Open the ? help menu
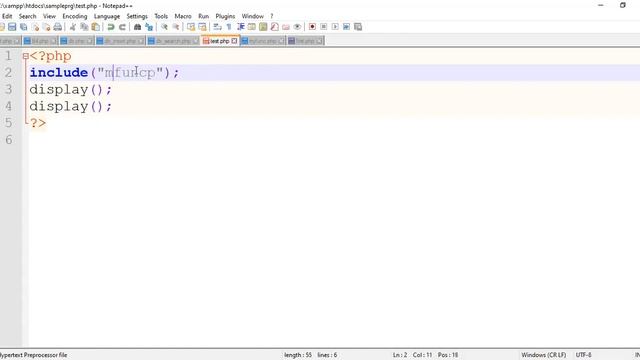640x360 pixels. [271, 16]
